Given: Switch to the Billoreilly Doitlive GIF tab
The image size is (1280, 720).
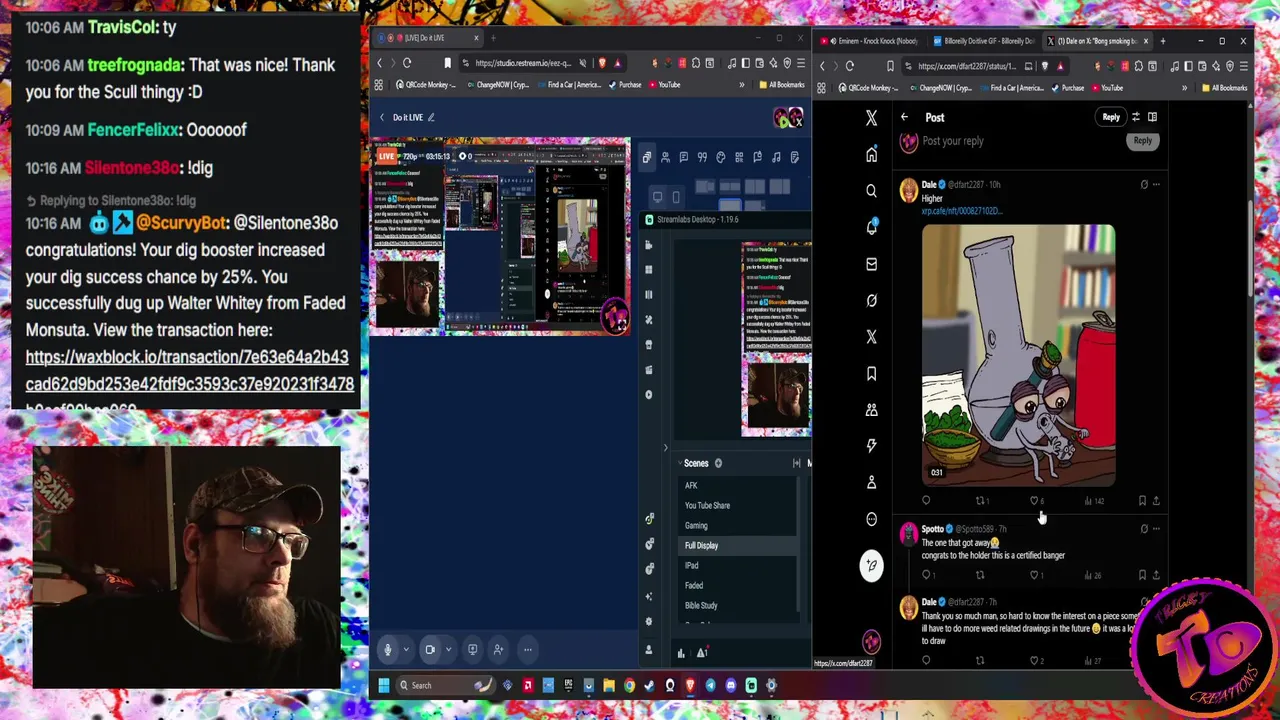Looking at the screenshot, I should (983, 41).
